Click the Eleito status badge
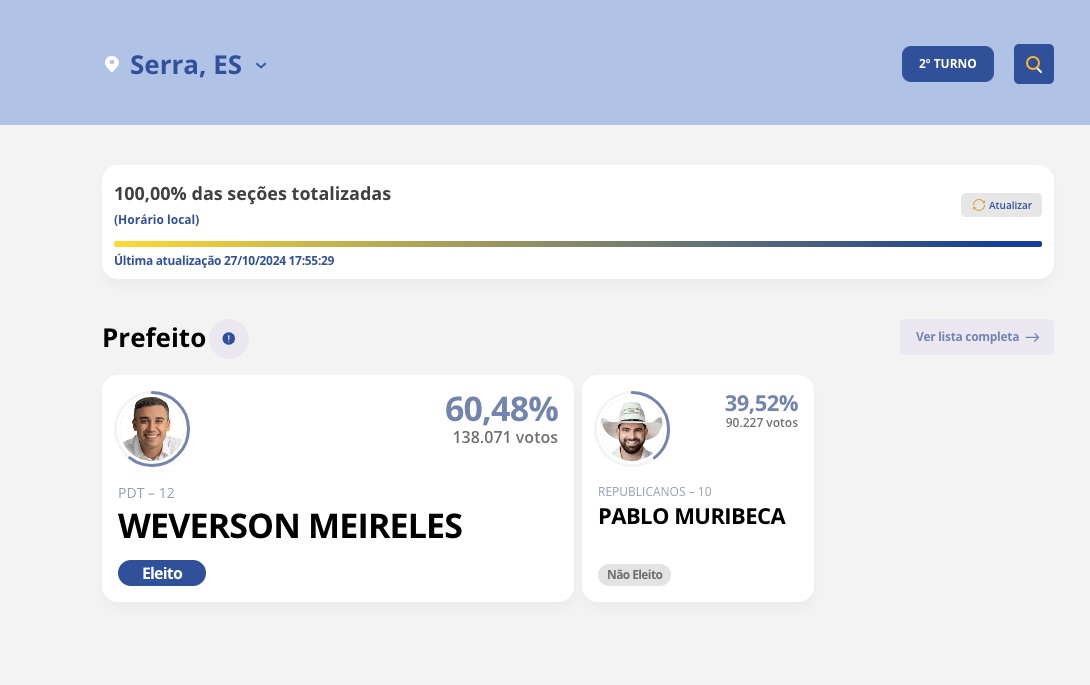 (162, 573)
